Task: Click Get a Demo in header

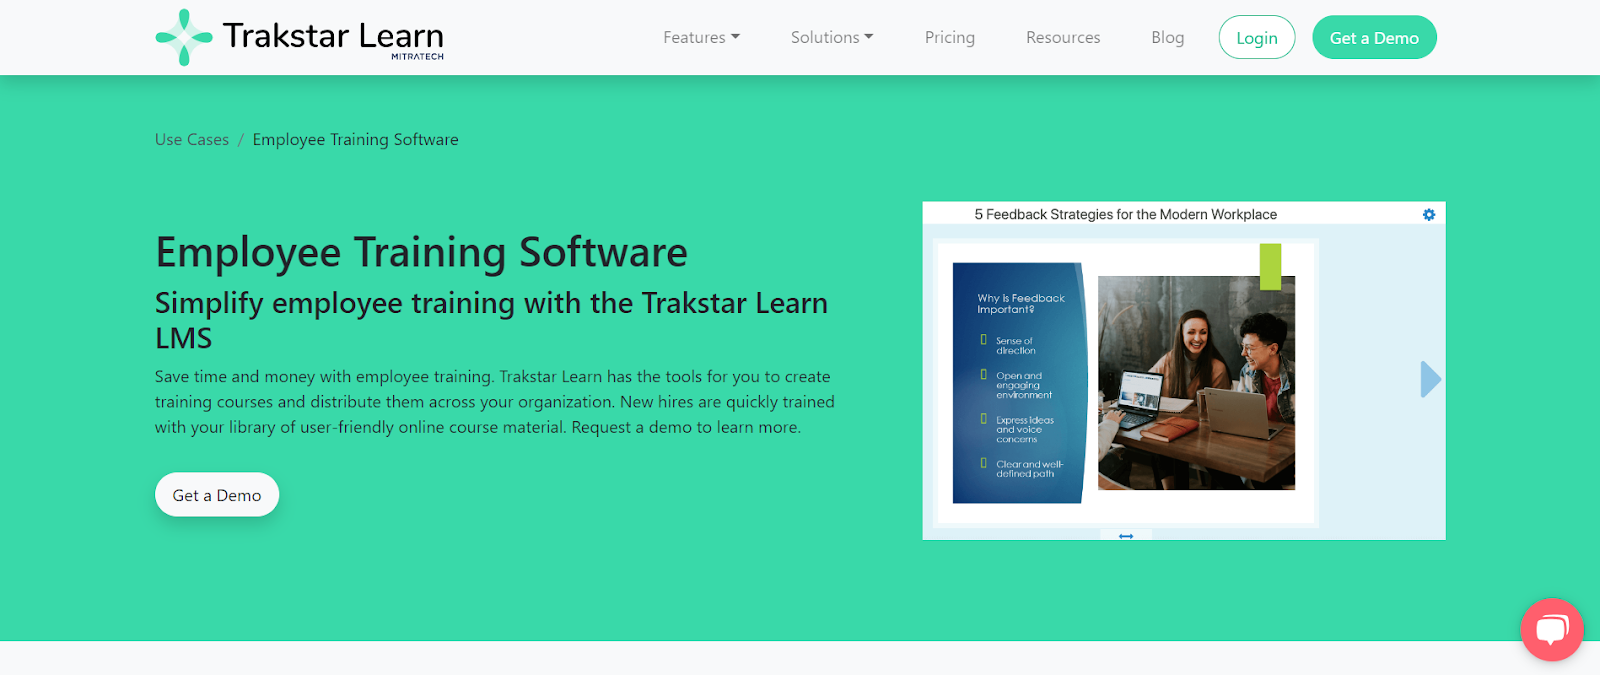Action: pos(1374,37)
